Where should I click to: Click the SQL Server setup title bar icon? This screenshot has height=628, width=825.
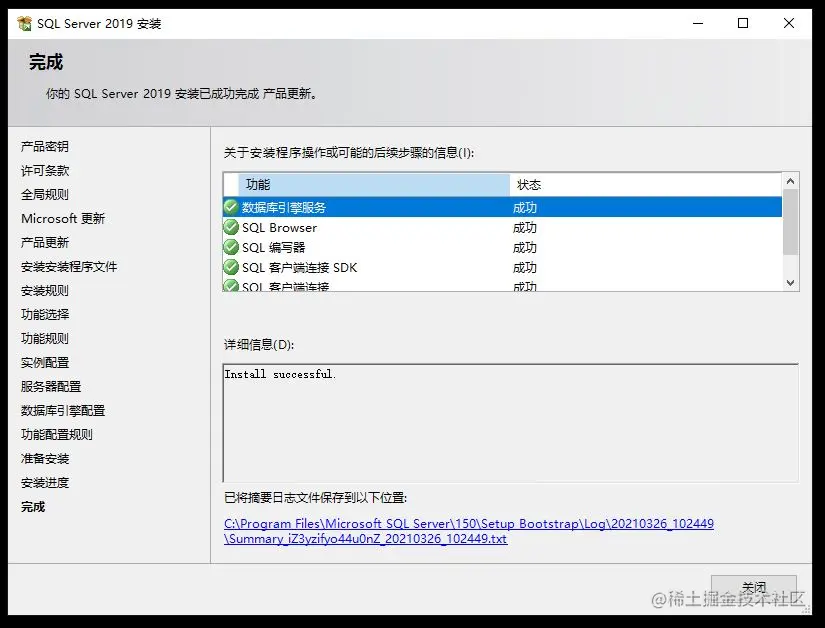(24, 24)
